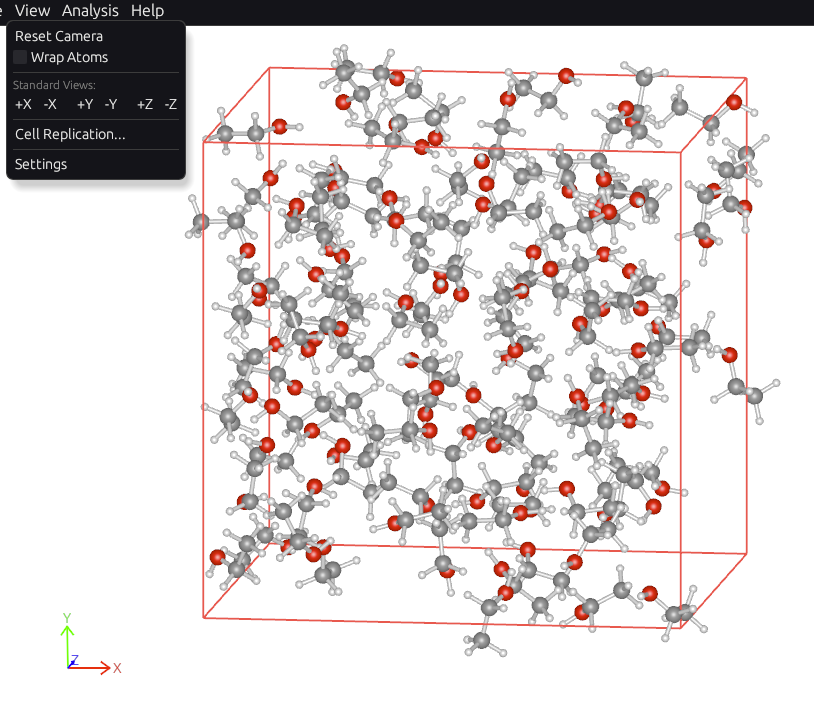Open the Analysis menu
814x714 pixels.
click(x=90, y=11)
